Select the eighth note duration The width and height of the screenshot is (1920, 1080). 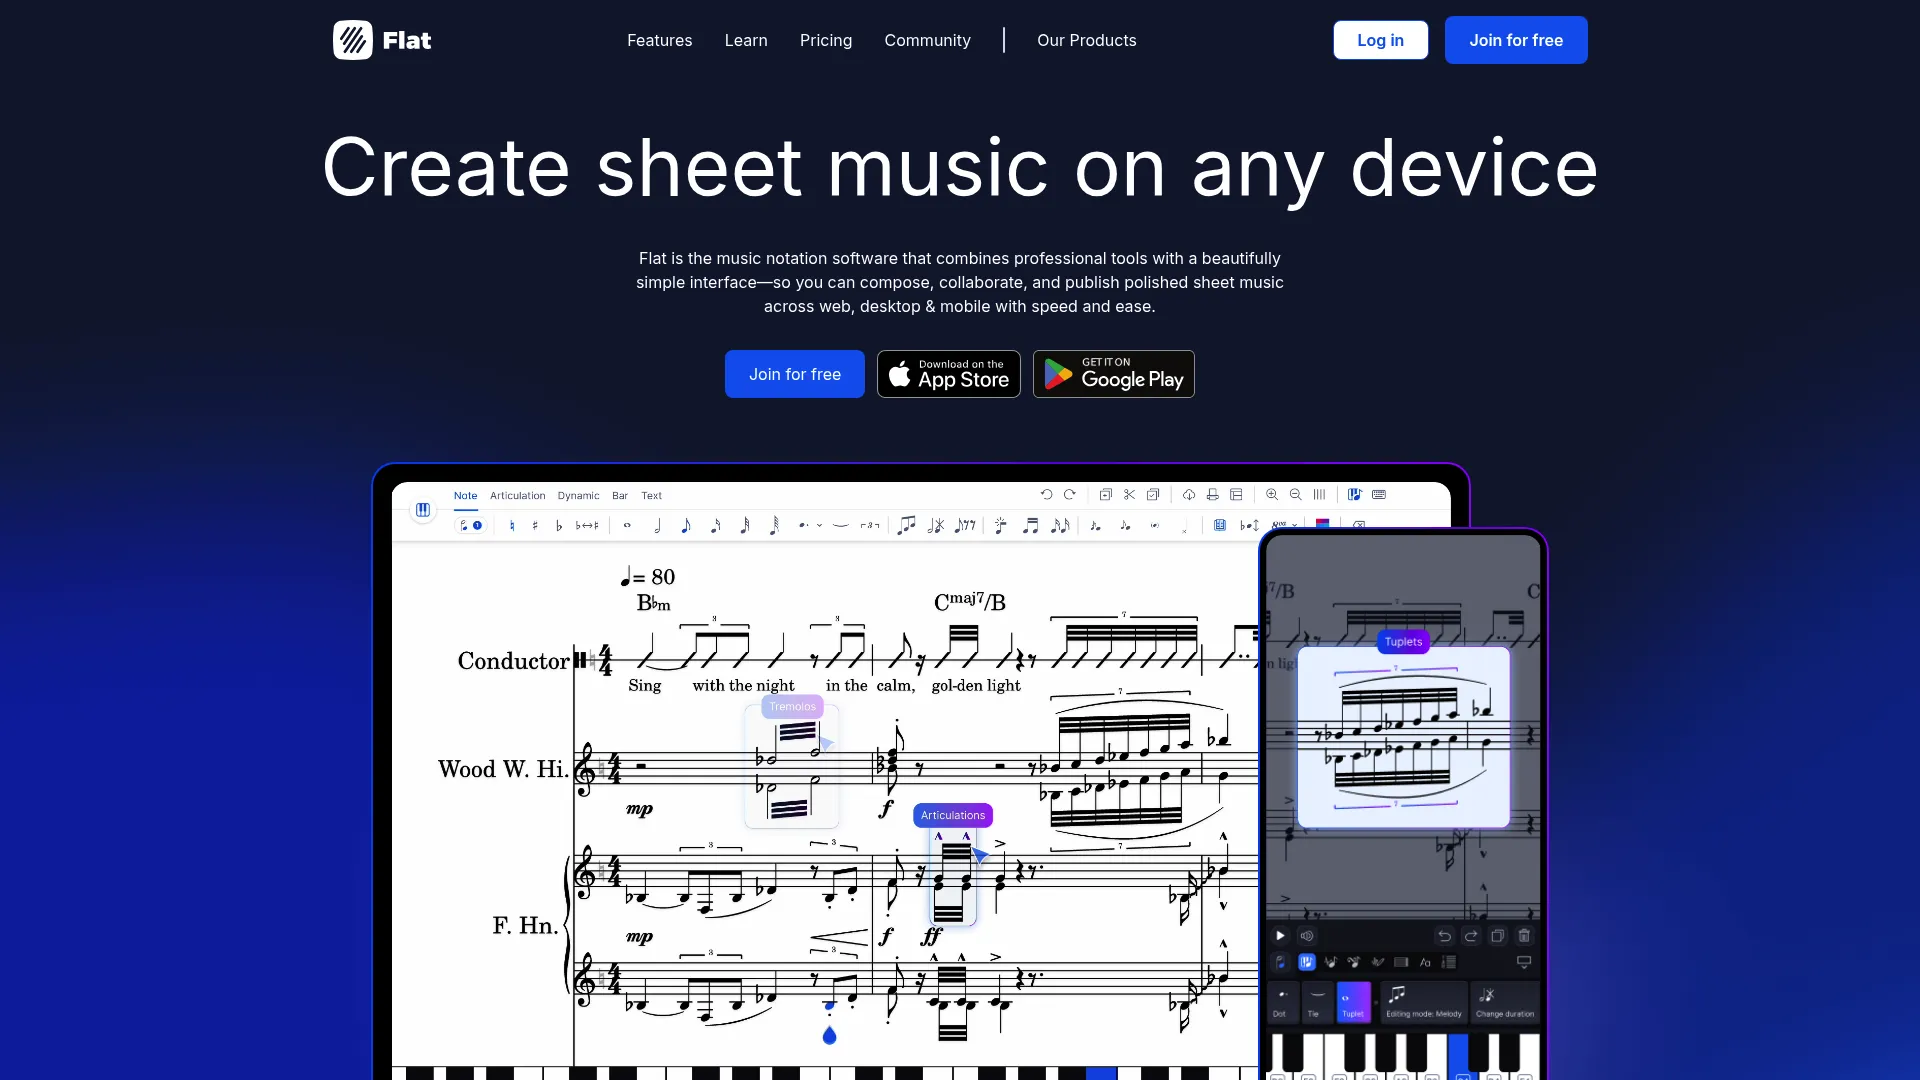(686, 525)
